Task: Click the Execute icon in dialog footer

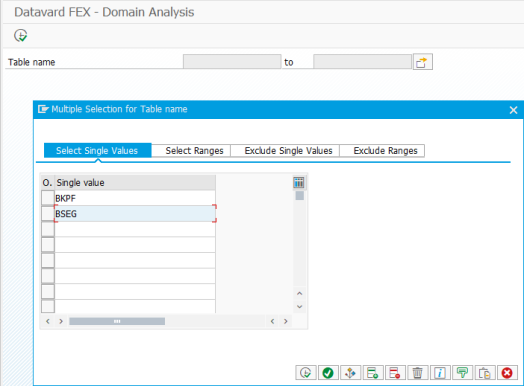Action: coord(306,373)
